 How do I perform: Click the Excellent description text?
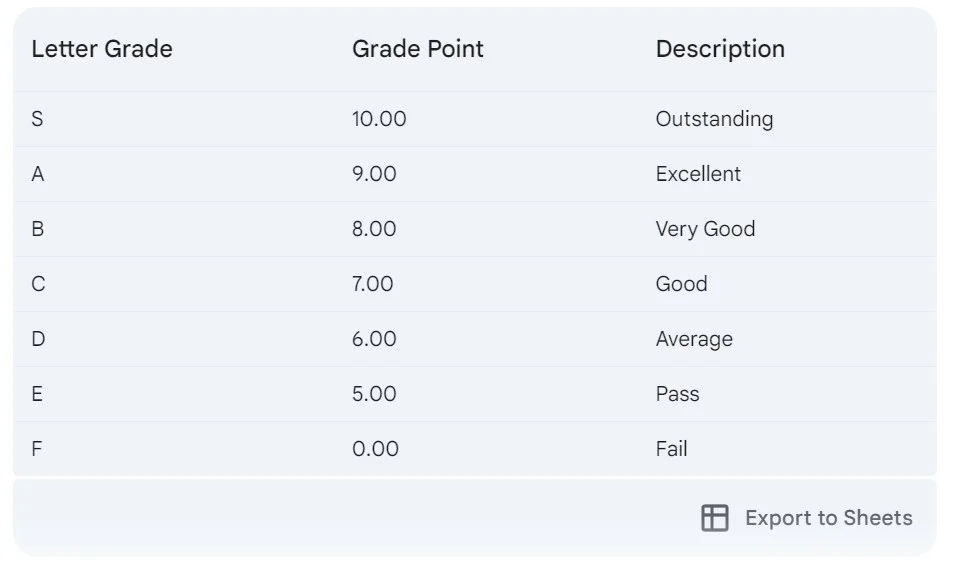pos(698,174)
